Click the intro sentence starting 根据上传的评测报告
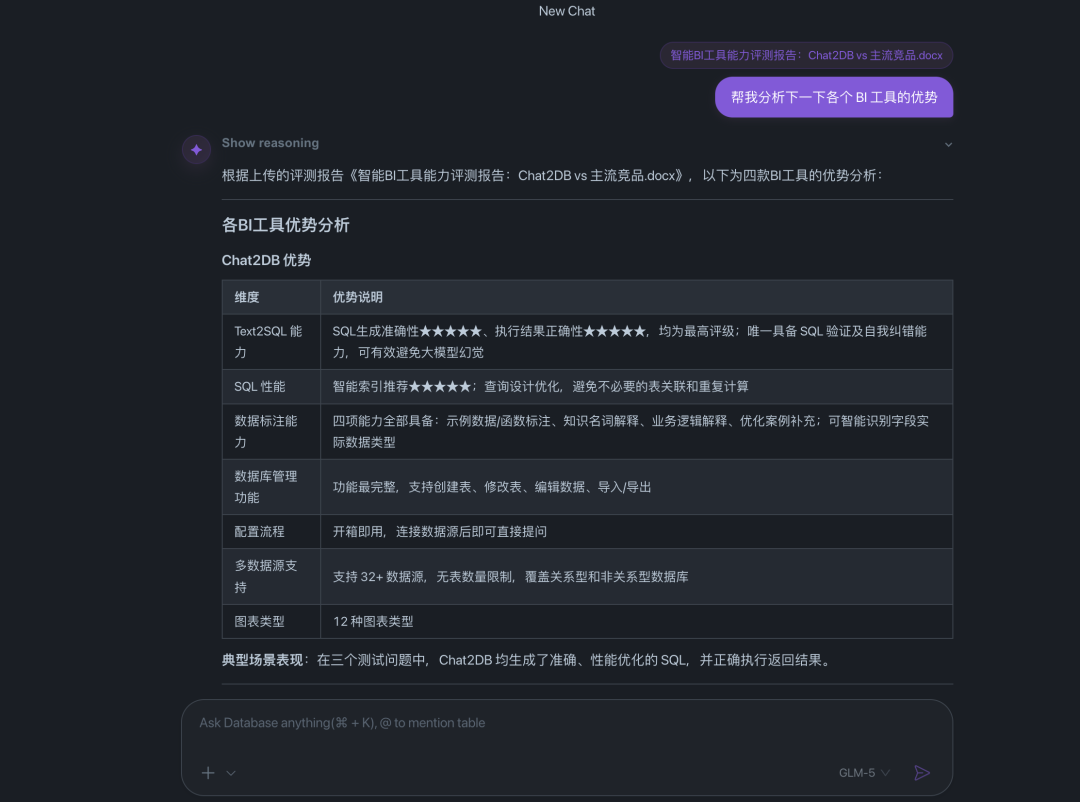 (552, 176)
